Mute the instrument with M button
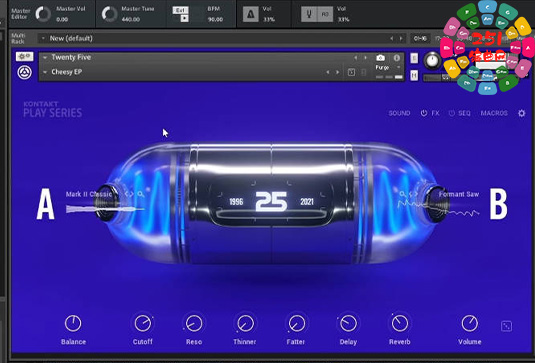The image size is (535, 363). [414, 75]
